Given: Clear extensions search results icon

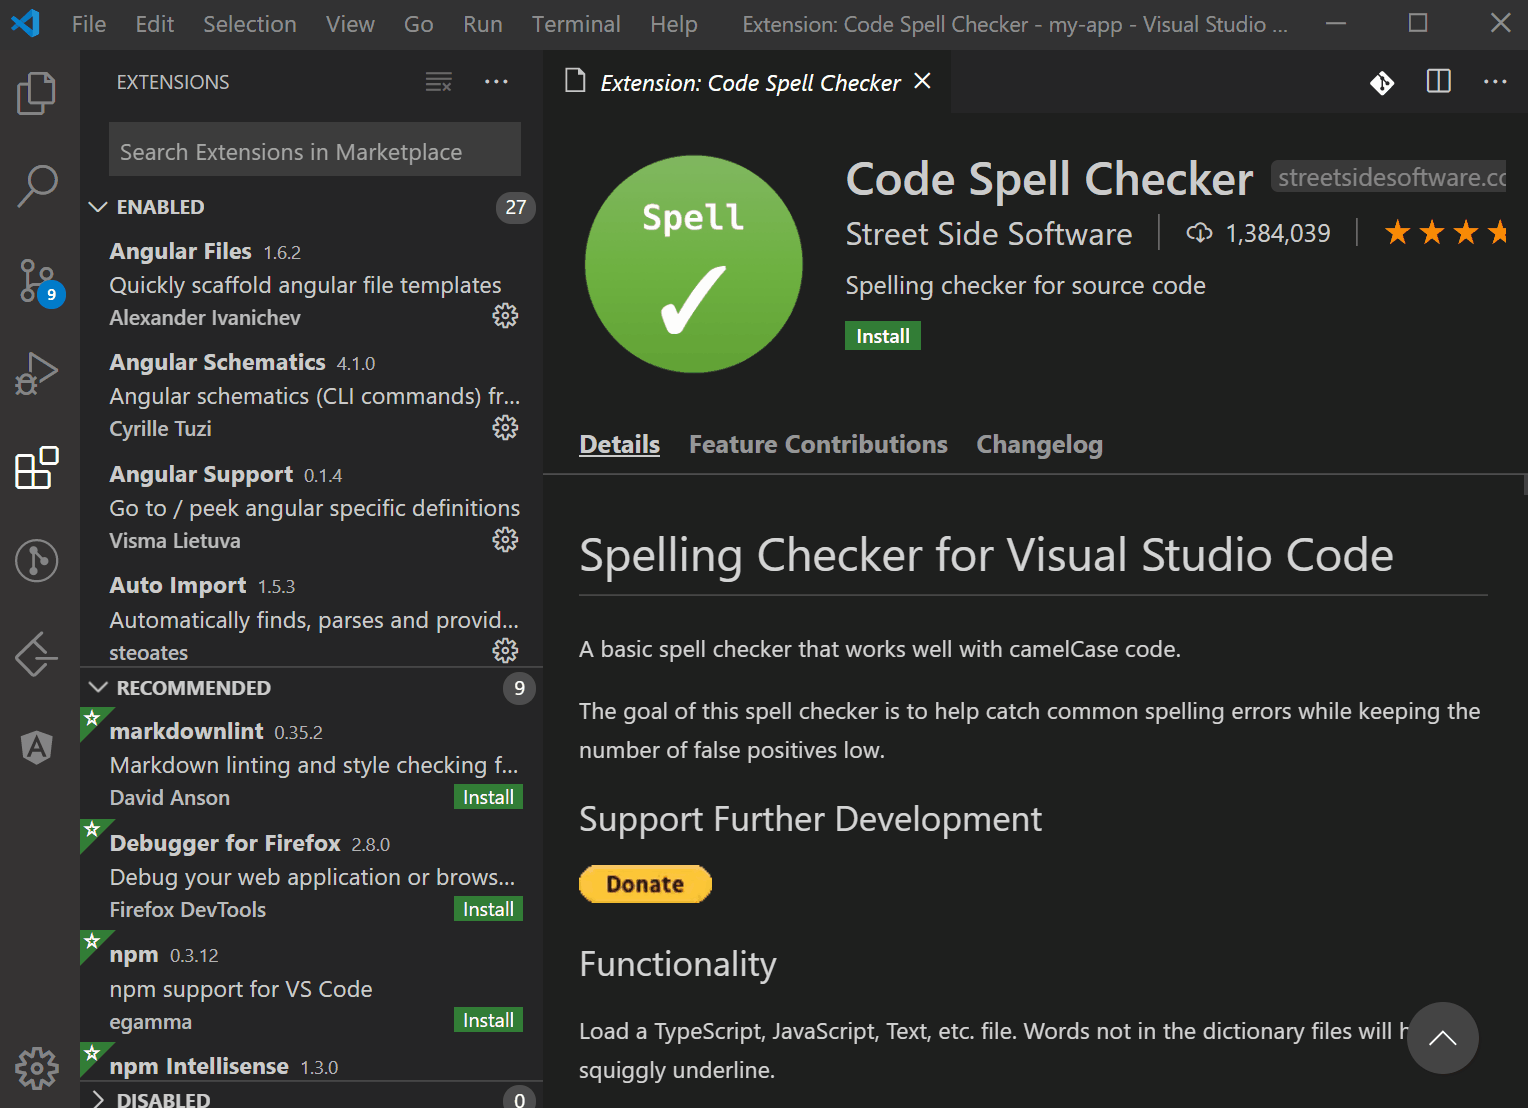Looking at the screenshot, I should pos(439,82).
